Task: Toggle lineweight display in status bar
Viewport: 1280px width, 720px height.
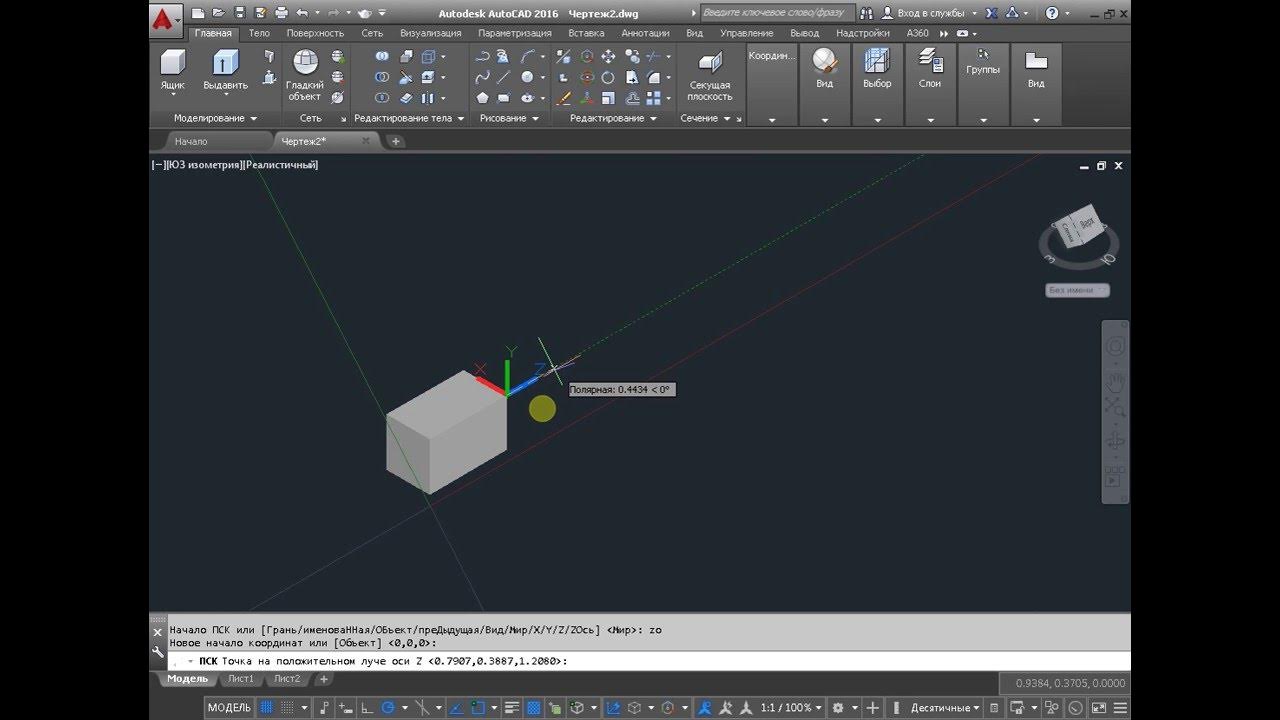Action: click(x=512, y=708)
